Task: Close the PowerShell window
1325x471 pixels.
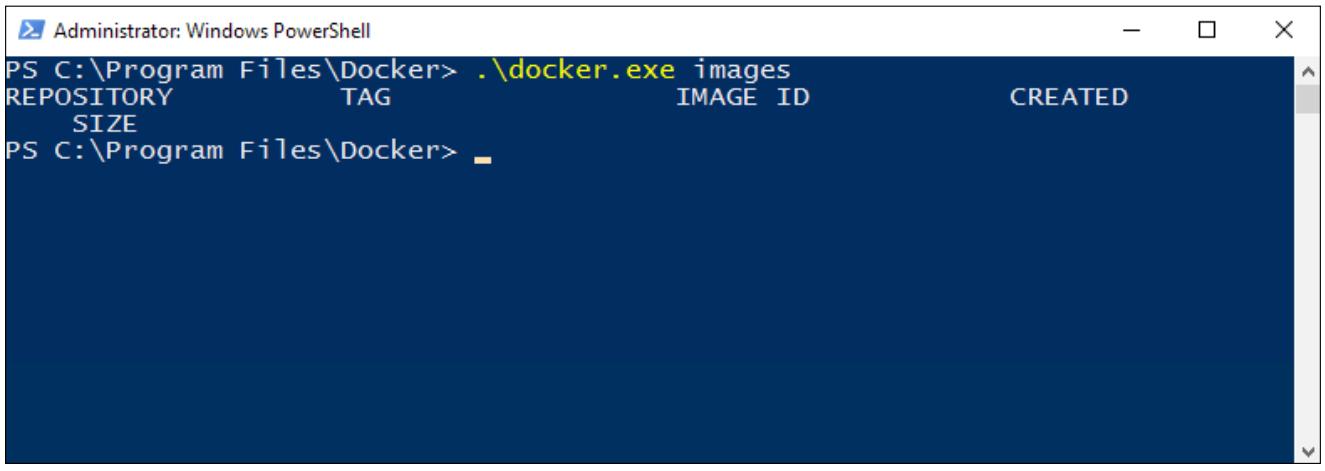Action: 1286,31
